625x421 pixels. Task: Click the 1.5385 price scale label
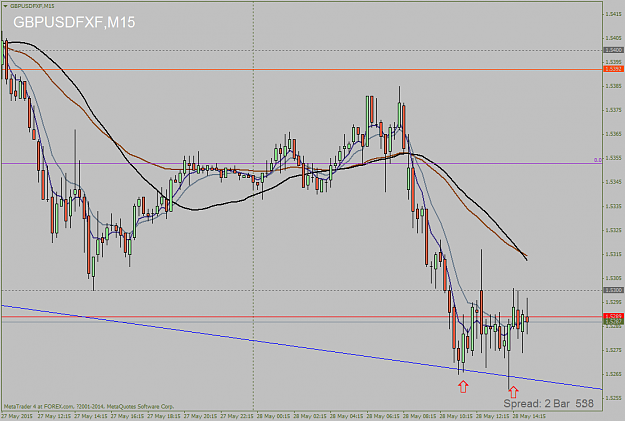coord(613,86)
